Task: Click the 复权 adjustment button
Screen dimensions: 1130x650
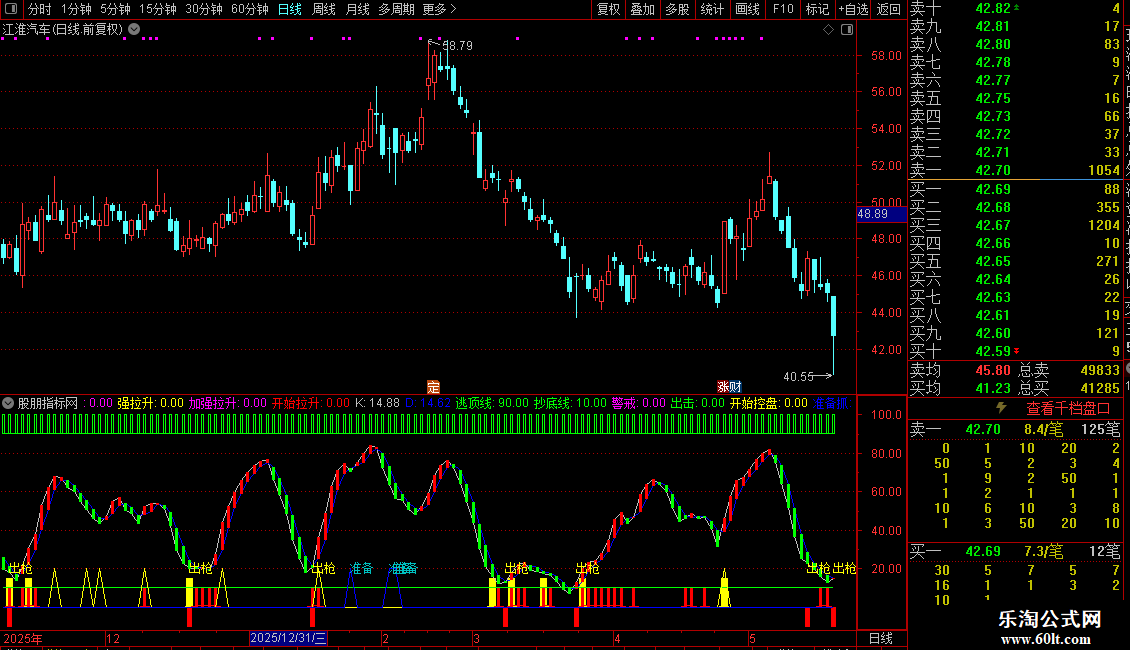Action: pyautogui.click(x=608, y=9)
